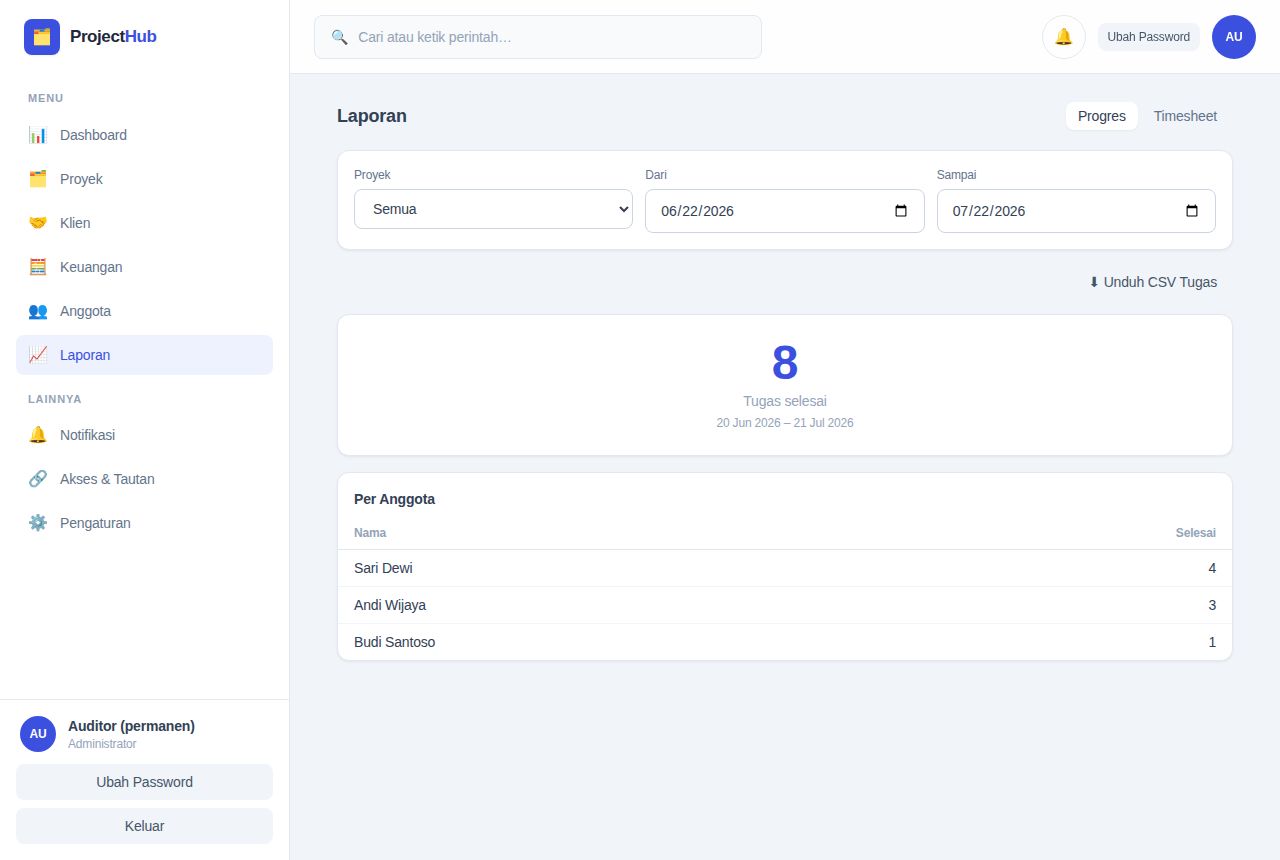Click the Keuangan abacus icon
This screenshot has height=860, width=1280.
(x=38, y=267)
